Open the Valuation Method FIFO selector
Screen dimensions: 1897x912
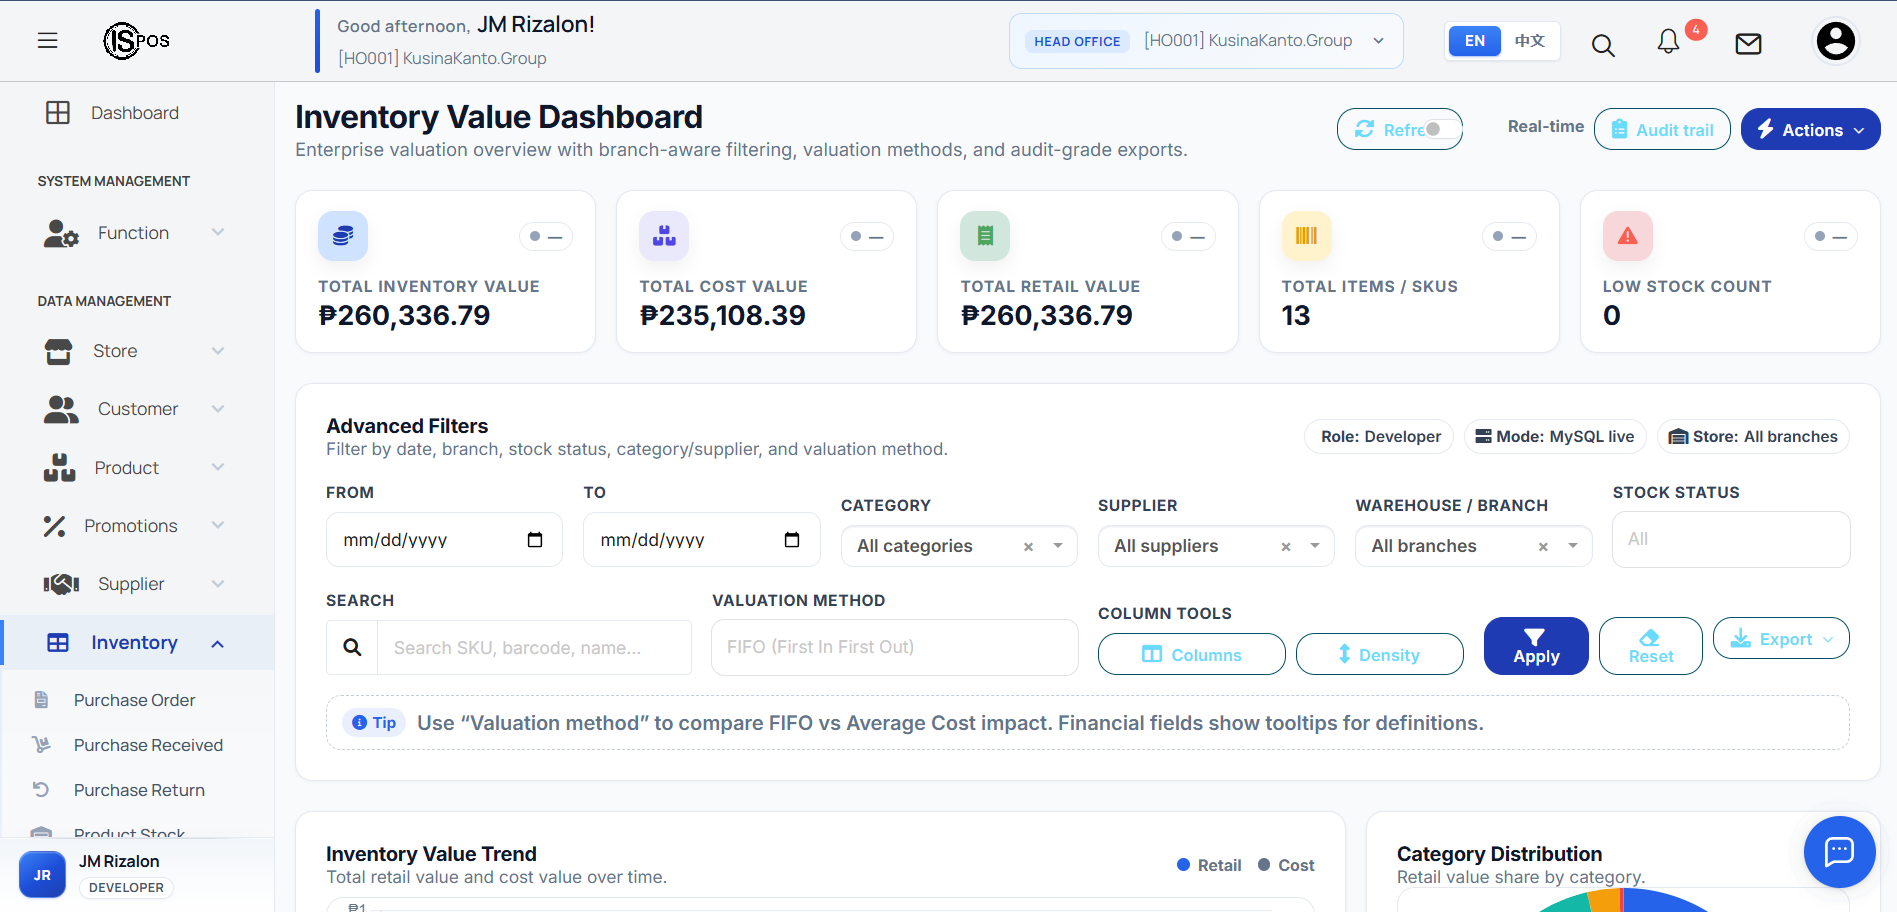pyautogui.click(x=895, y=647)
